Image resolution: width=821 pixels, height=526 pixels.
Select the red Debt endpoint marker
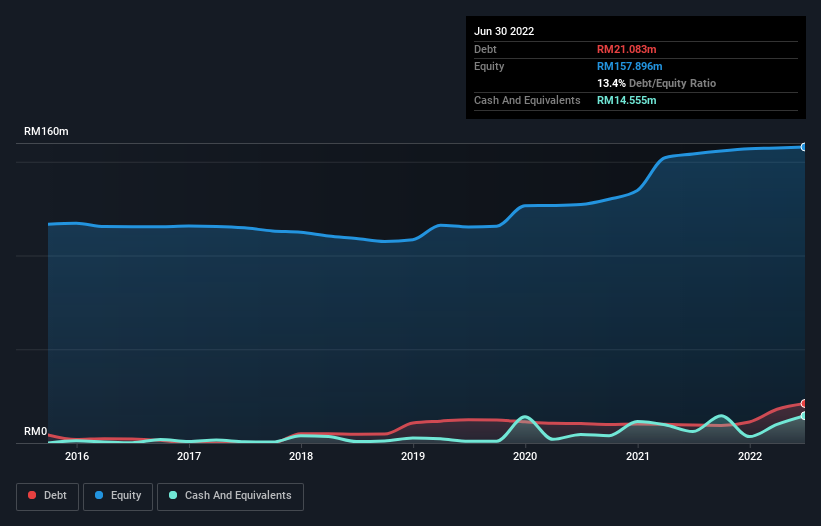[x=804, y=404]
